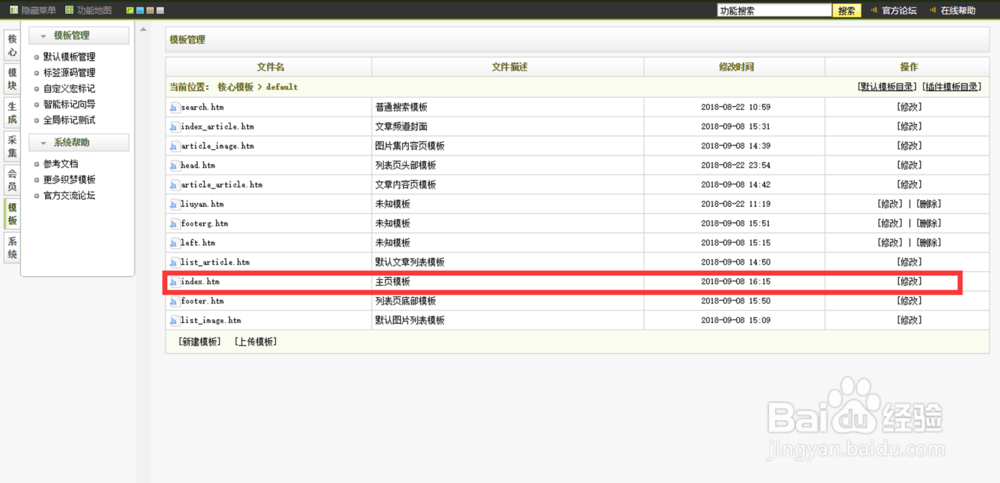This screenshot has width=1000, height=483.
Task: Switch to the 模块 side tab
Action: coord(12,79)
